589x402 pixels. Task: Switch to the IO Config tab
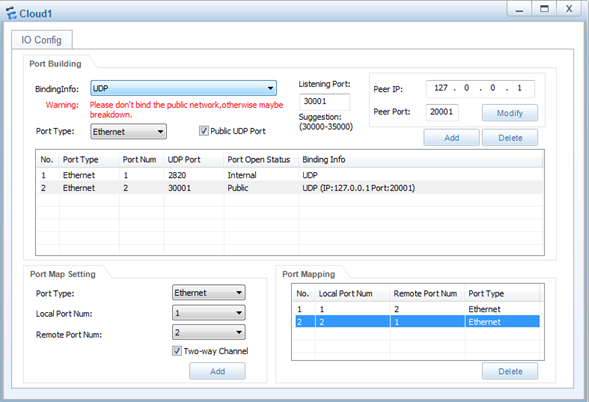pos(42,40)
